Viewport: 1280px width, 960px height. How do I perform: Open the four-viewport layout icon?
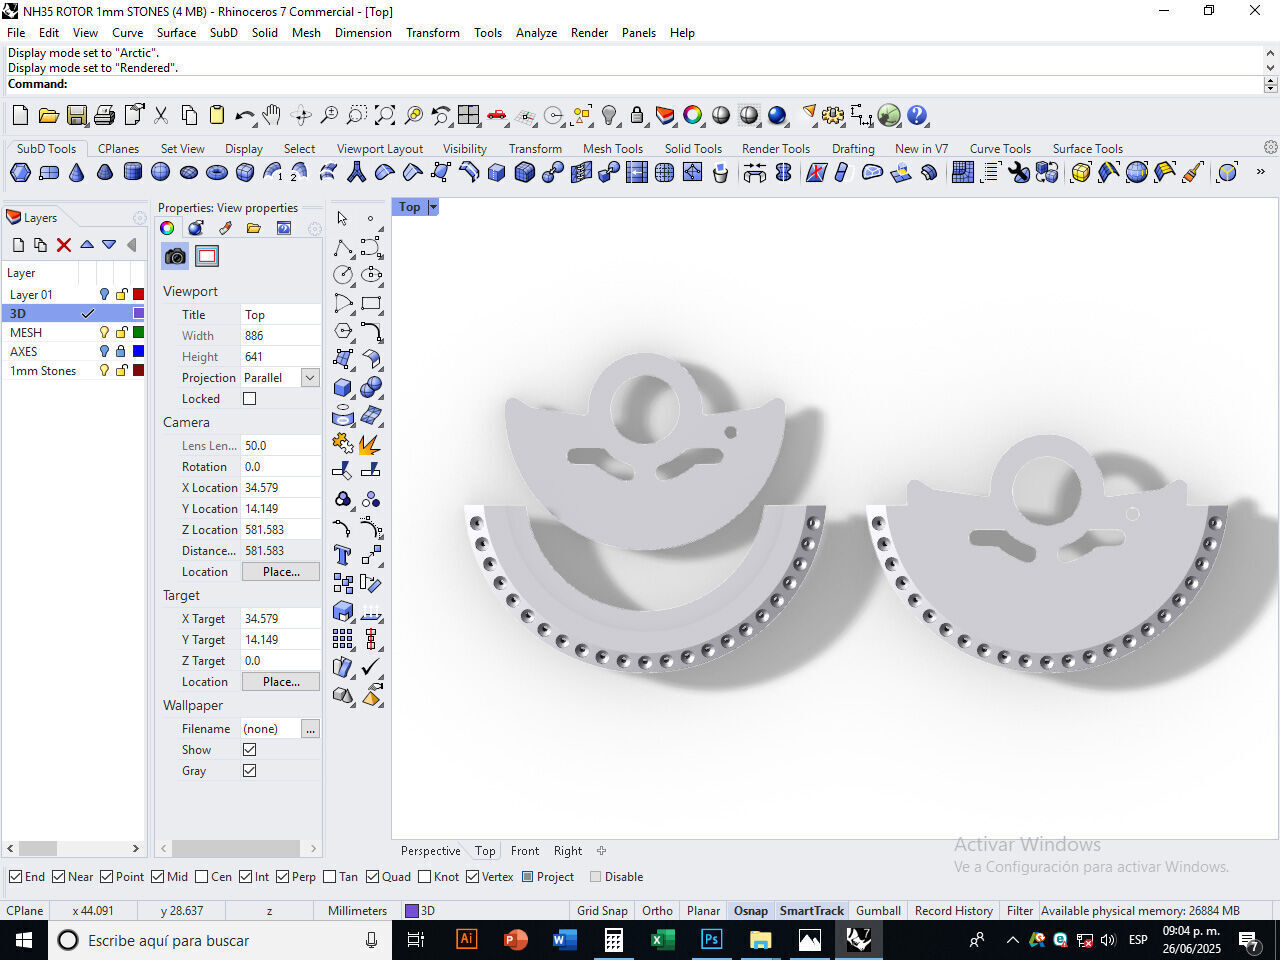click(x=469, y=115)
